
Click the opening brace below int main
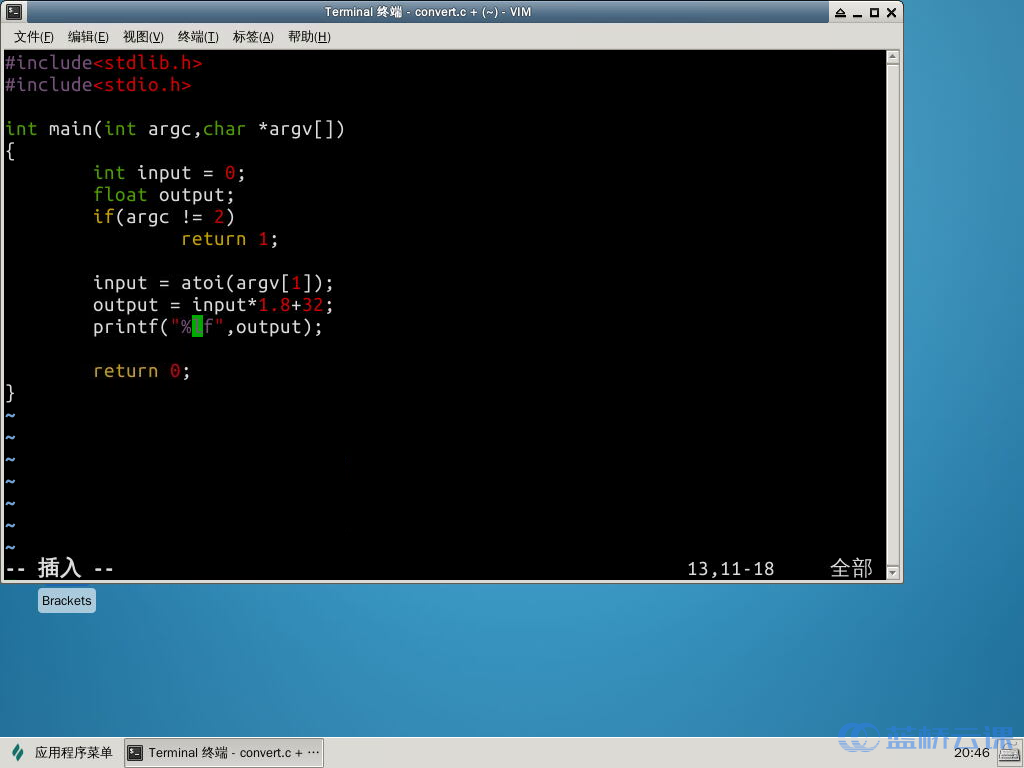tap(10, 151)
